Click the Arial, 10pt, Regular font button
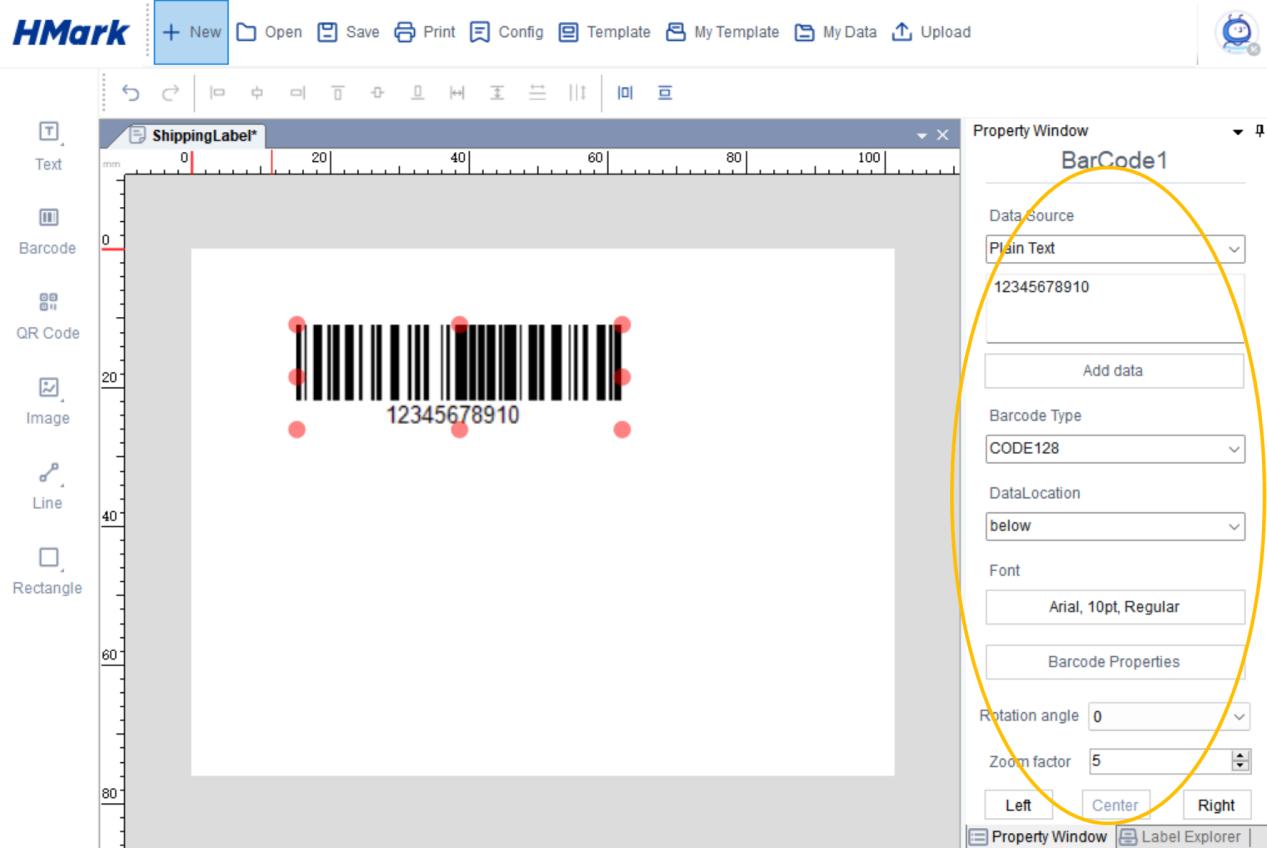Viewport: 1267px width, 848px height. point(1115,607)
